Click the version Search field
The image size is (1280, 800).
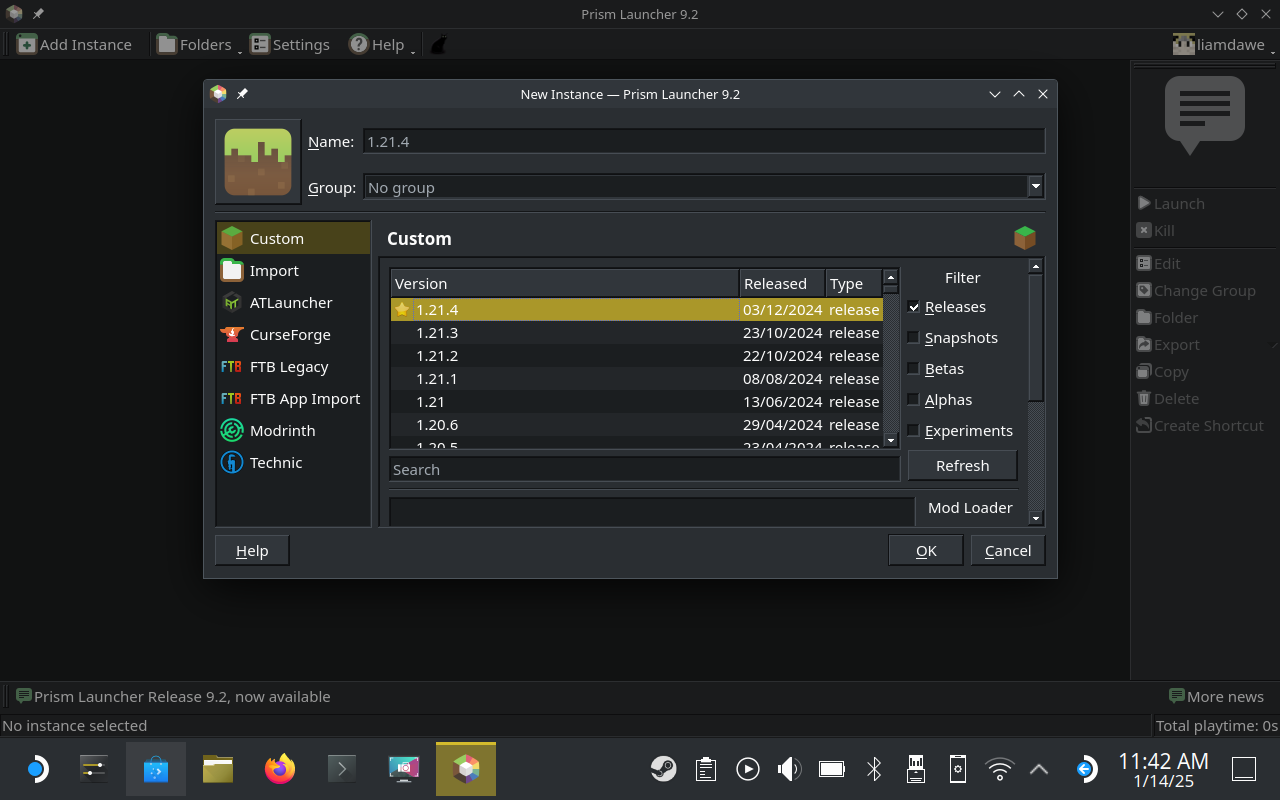pyautogui.click(x=644, y=469)
